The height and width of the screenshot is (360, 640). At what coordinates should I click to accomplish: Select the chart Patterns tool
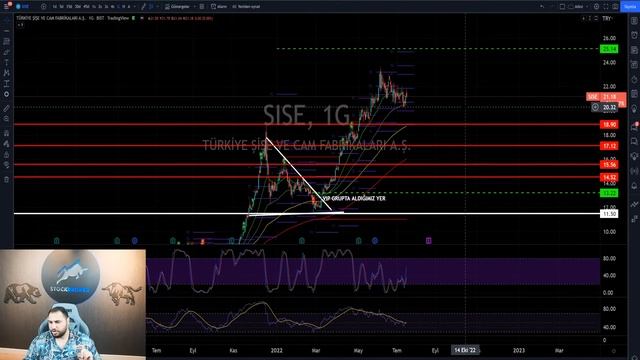(x=7, y=73)
